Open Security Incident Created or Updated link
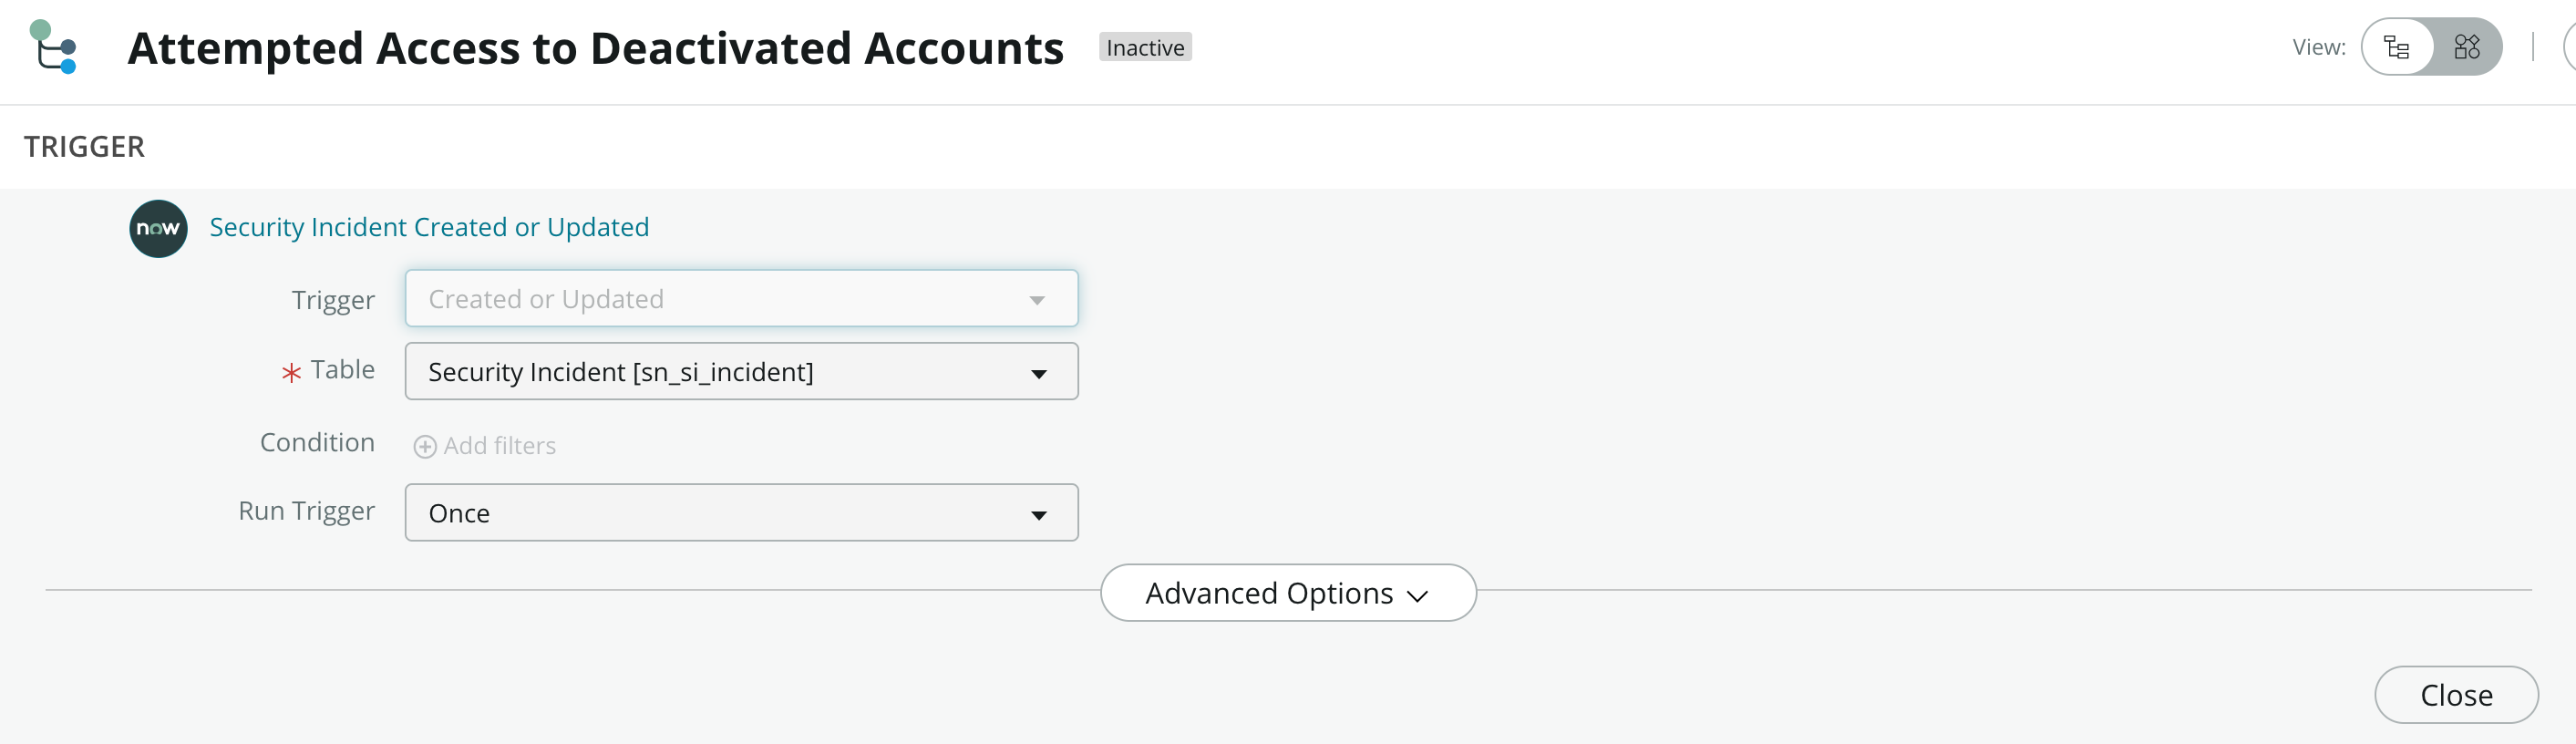The image size is (2576, 744). click(429, 227)
